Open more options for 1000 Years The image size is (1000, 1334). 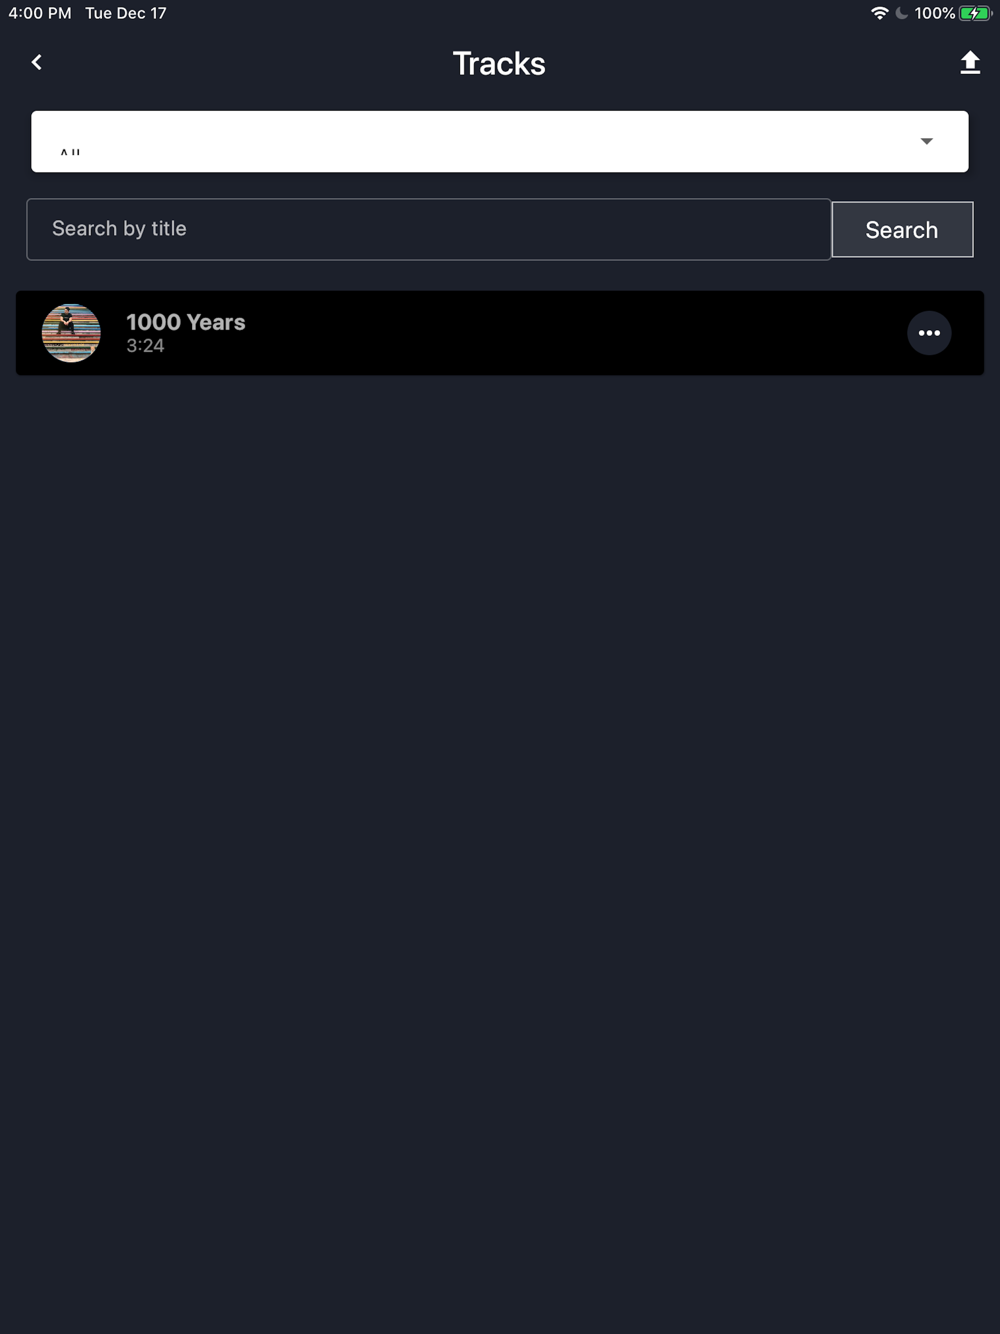pyautogui.click(x=929, y=333)
